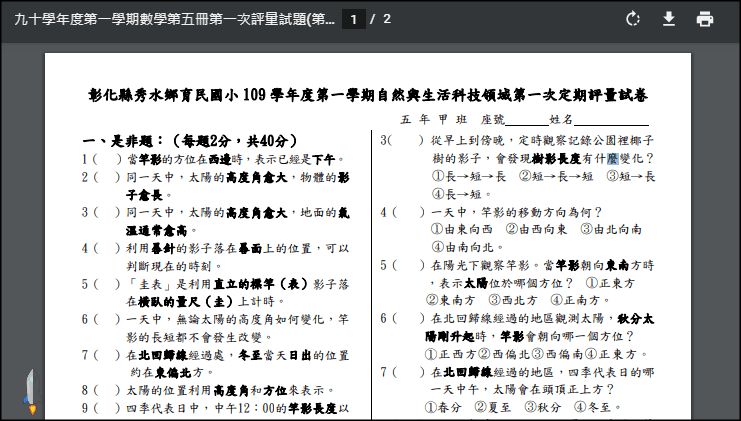Click option ③西北方
This screenshot has height=421, width=741.
click(x=512, y=301)
